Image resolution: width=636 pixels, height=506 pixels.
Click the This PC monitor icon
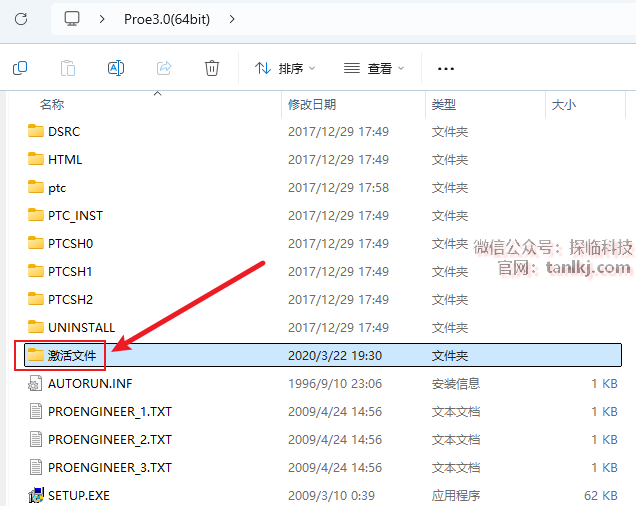point(72,19)
